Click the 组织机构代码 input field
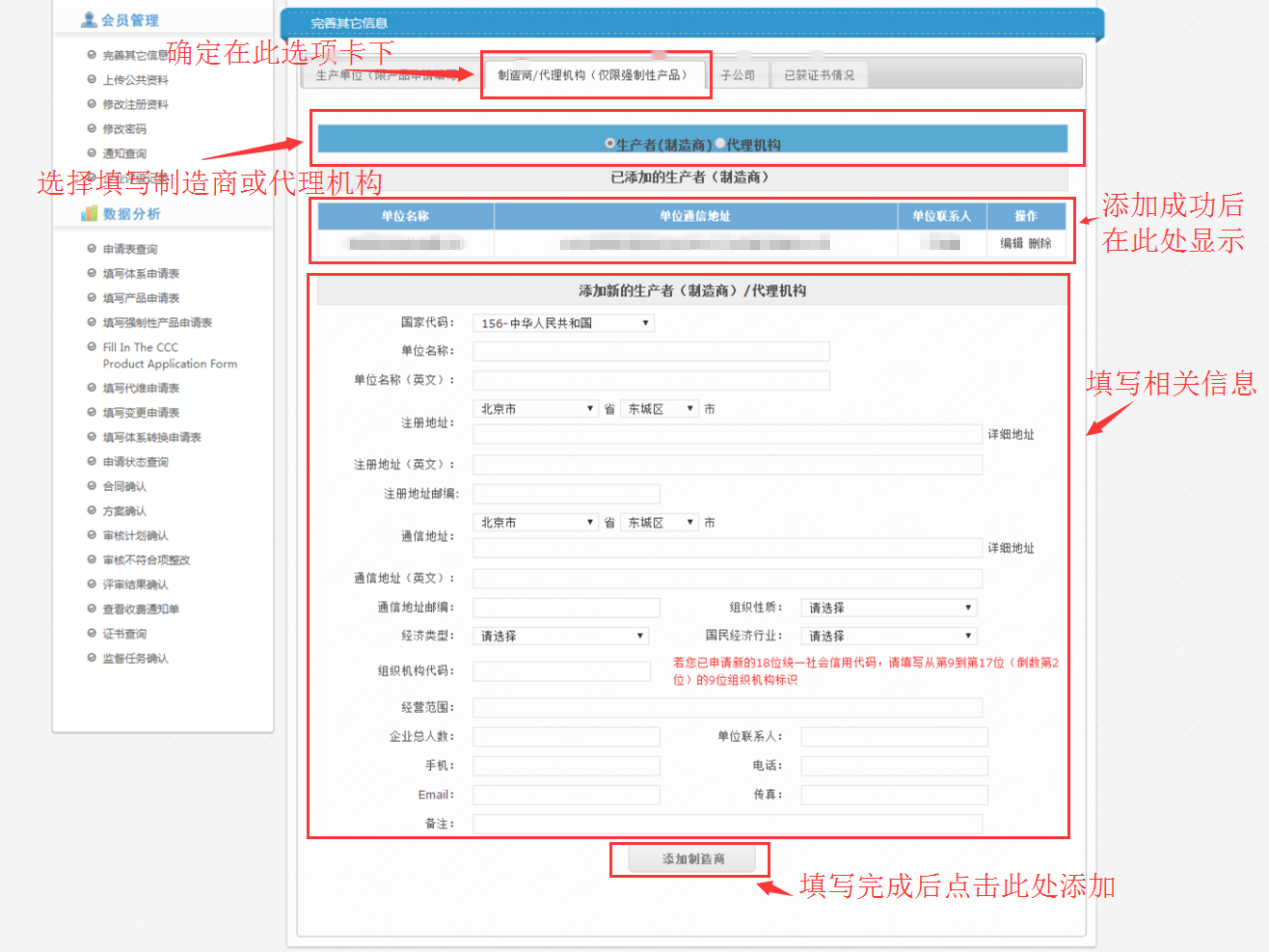The width and height of the screenshot is (1269, 952). [x=561, y=671]
